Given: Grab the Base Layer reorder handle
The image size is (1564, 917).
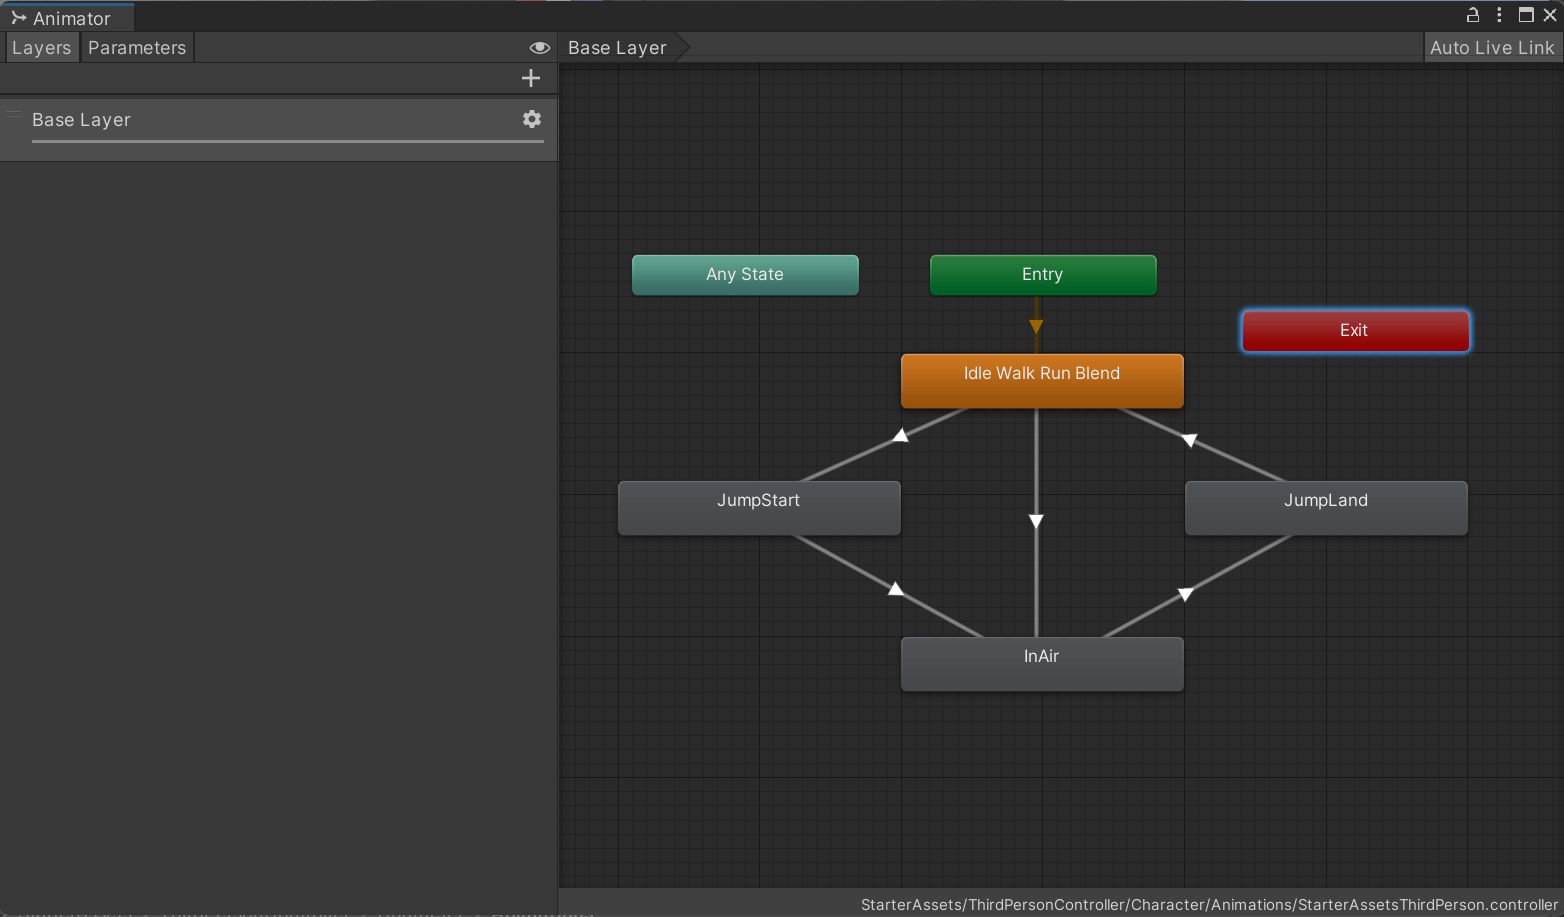Looking at the screenshot, I should (14, 114).
